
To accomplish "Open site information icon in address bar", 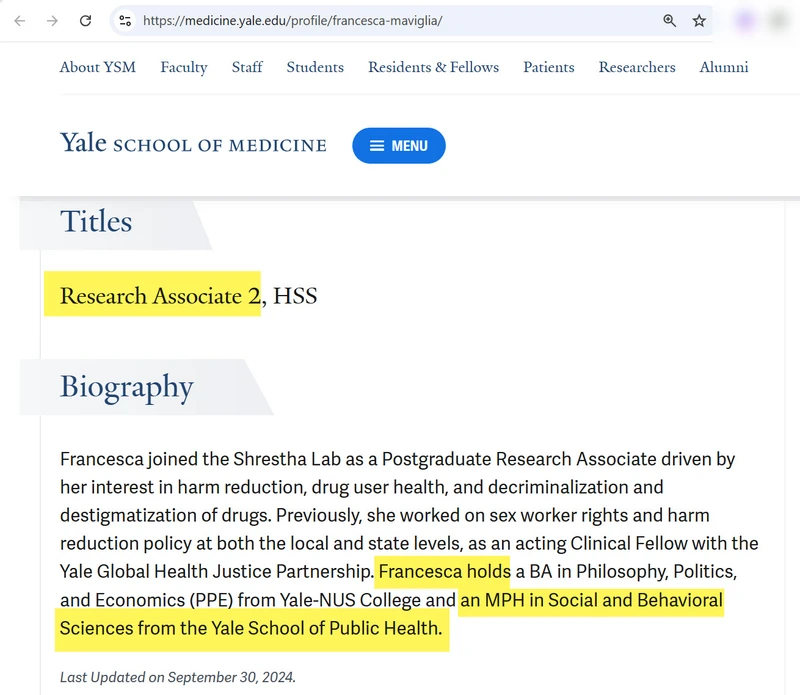I will click(x=124, y=21).
